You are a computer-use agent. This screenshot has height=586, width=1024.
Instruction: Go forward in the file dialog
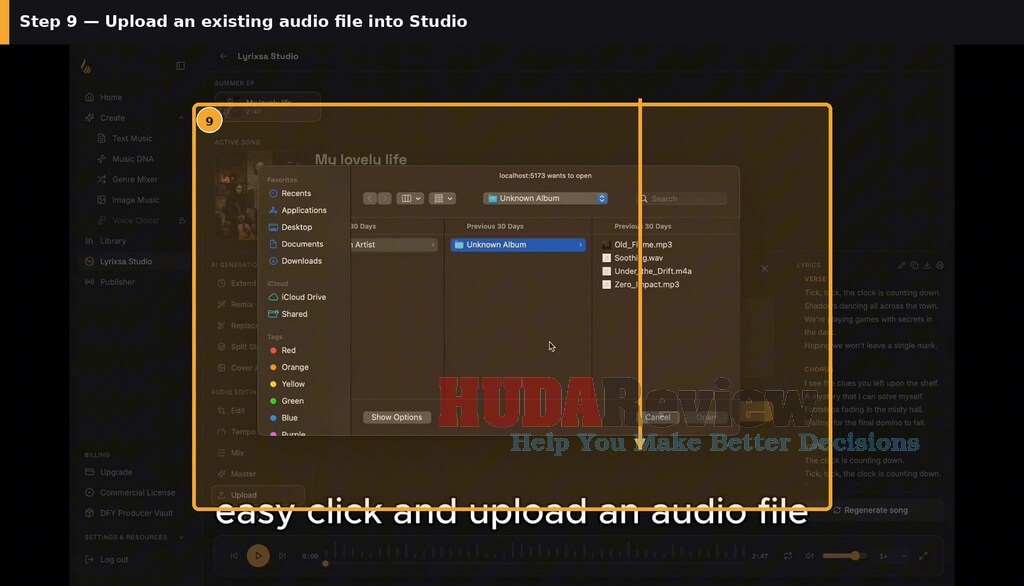[384, 199]
